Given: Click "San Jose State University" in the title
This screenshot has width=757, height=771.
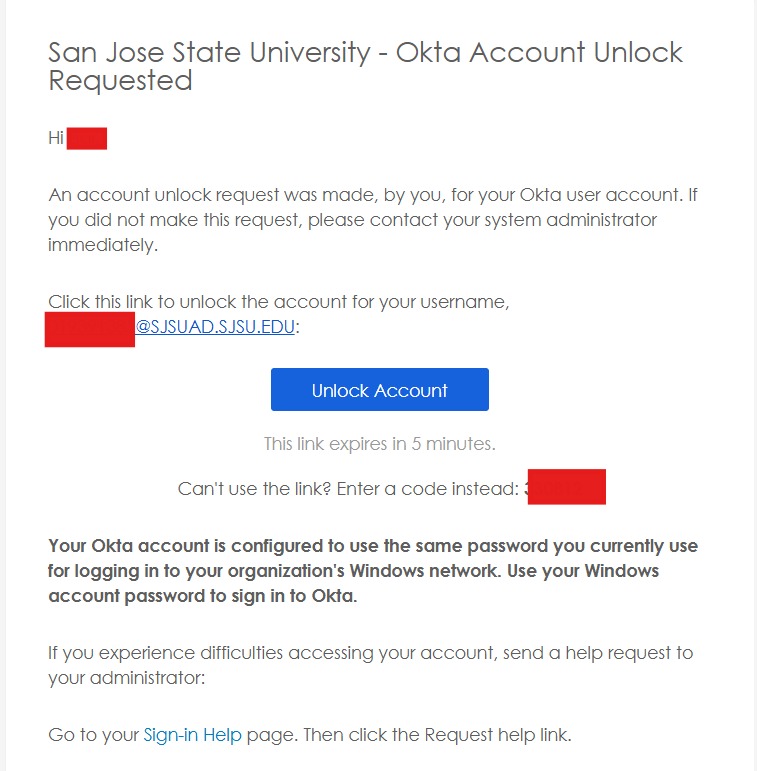Looking at the screenshot, I should [x=209, y=53].
